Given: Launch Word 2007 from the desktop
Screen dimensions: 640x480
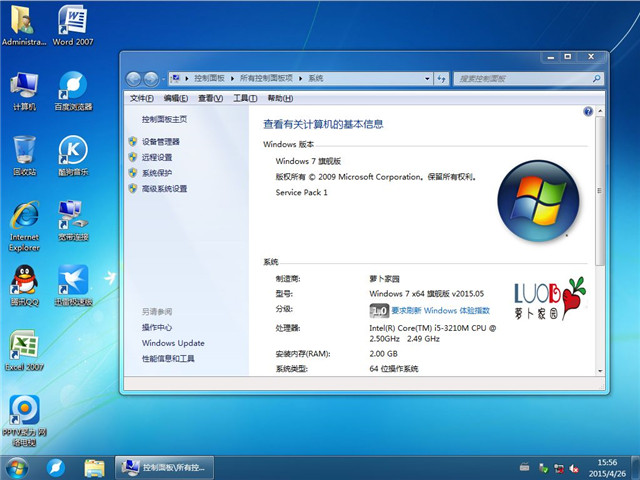Looking at the screenshot, I should 73,25.
